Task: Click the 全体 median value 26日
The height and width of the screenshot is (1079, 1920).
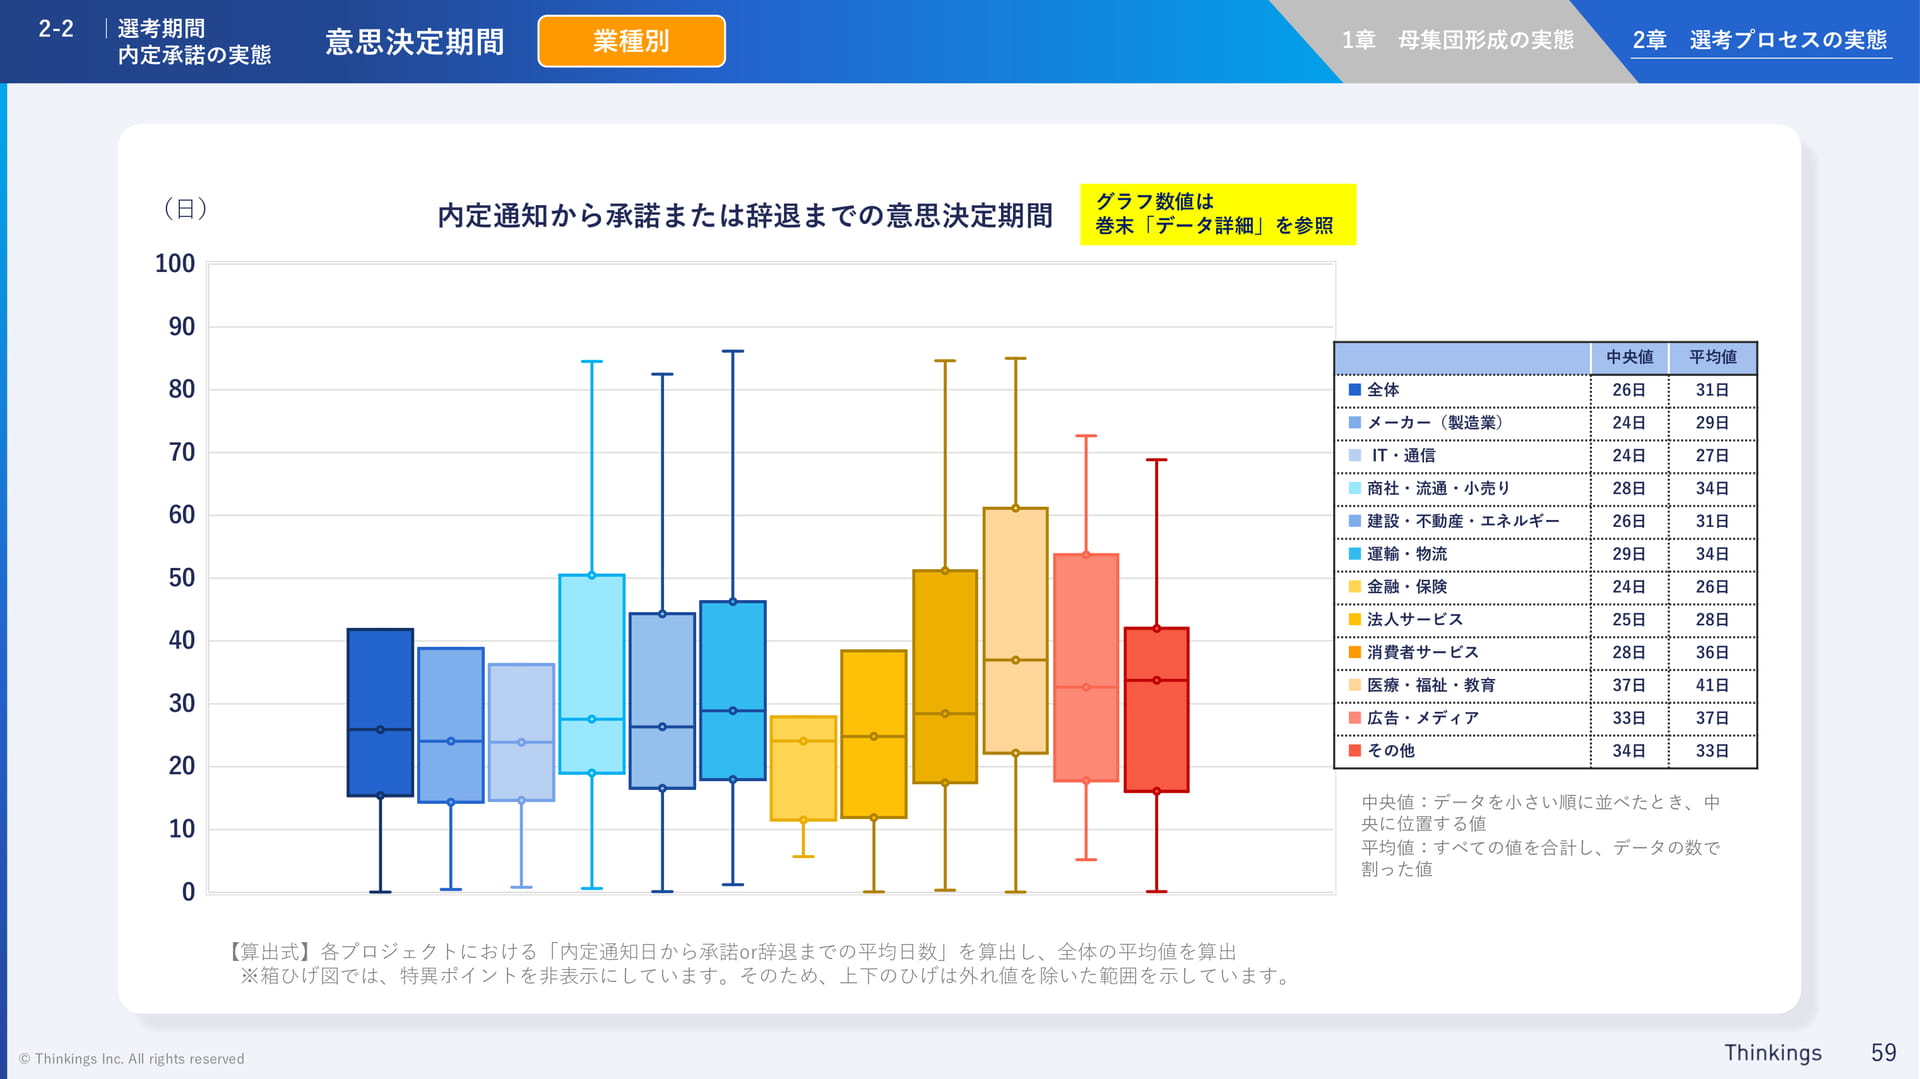Action: pyautogui.click(x=1628, y=390)
